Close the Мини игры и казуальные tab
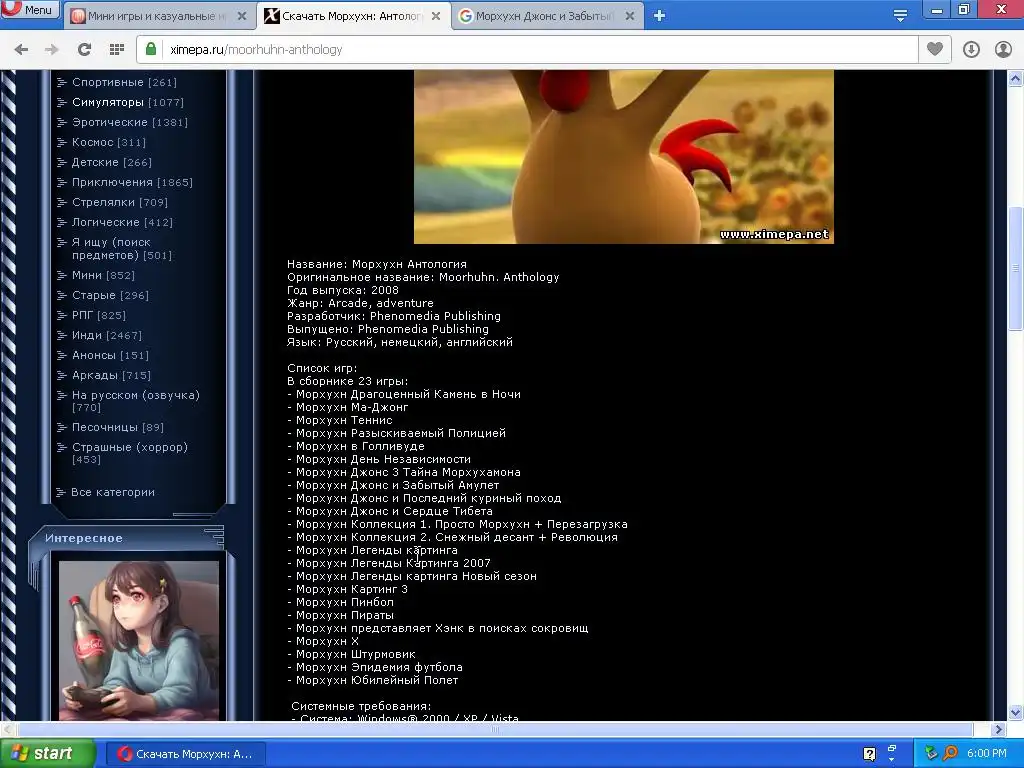 pos(242,16)
